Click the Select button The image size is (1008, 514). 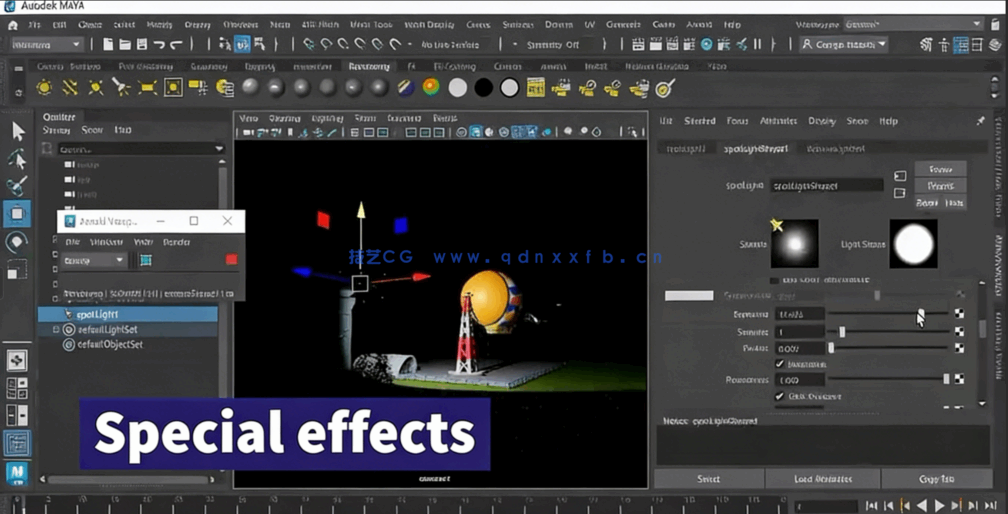[x=708, y=479]
